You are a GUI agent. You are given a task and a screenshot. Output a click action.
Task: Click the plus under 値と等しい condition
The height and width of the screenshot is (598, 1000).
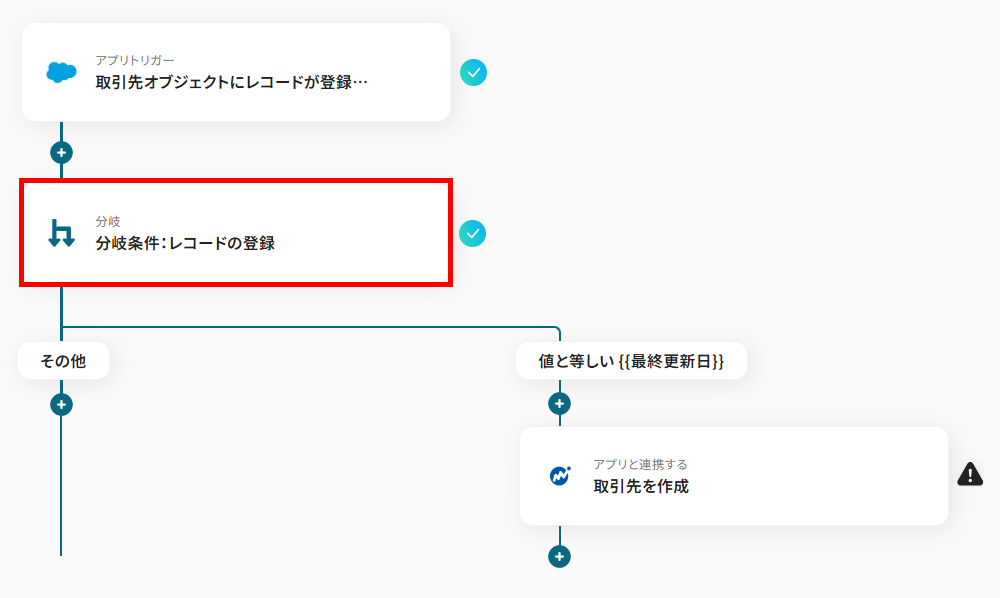560,404
